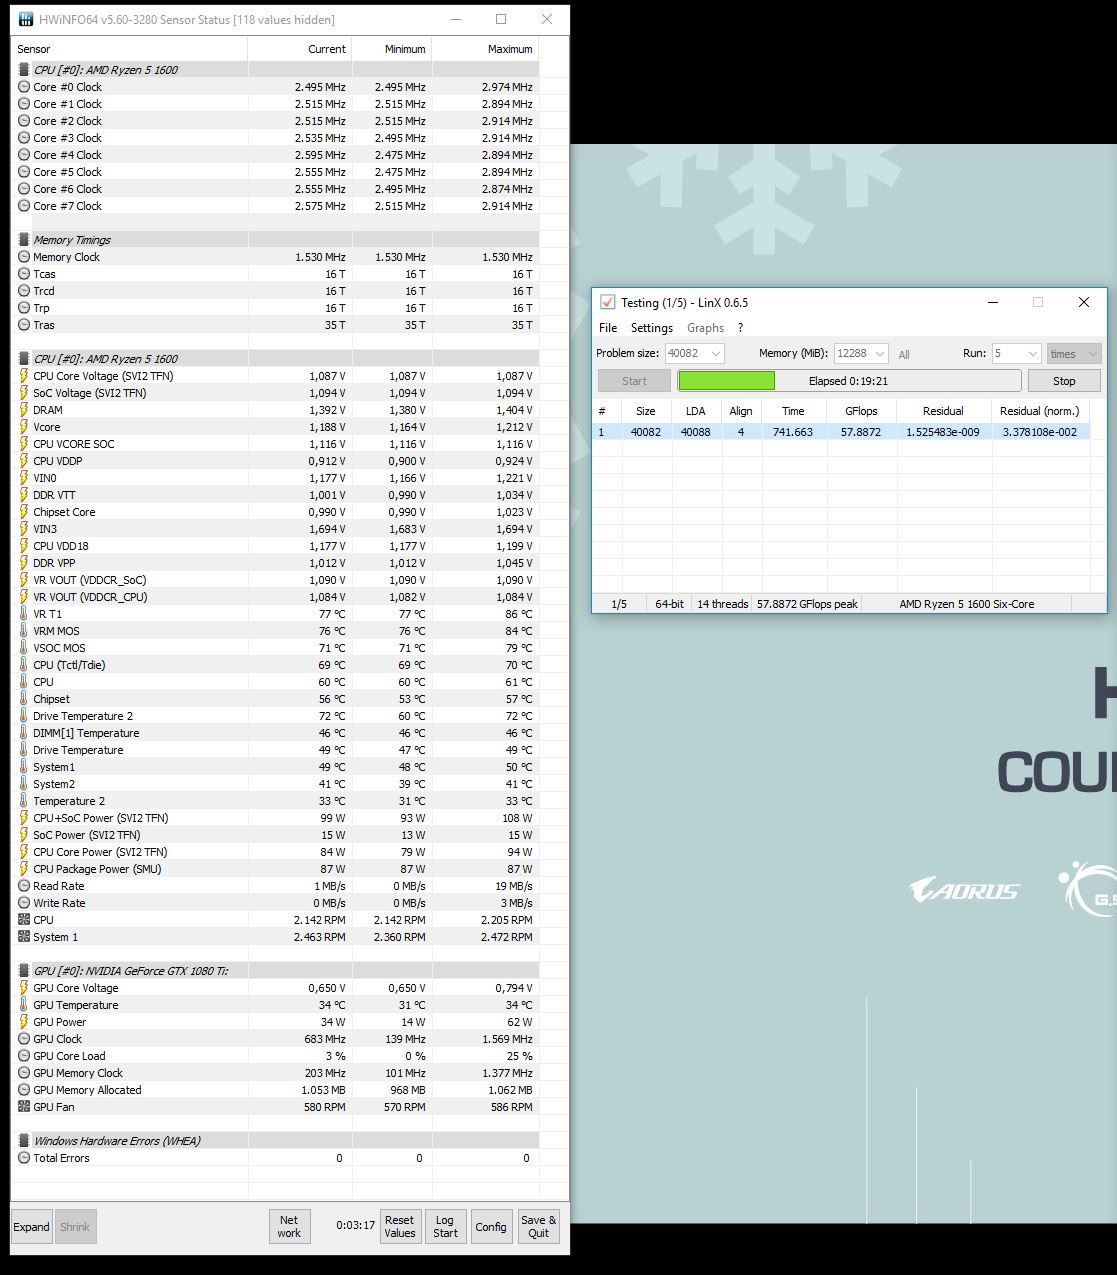
Task: Click the clock icon beside Core #0 Clock
Action: click(24, 87)
